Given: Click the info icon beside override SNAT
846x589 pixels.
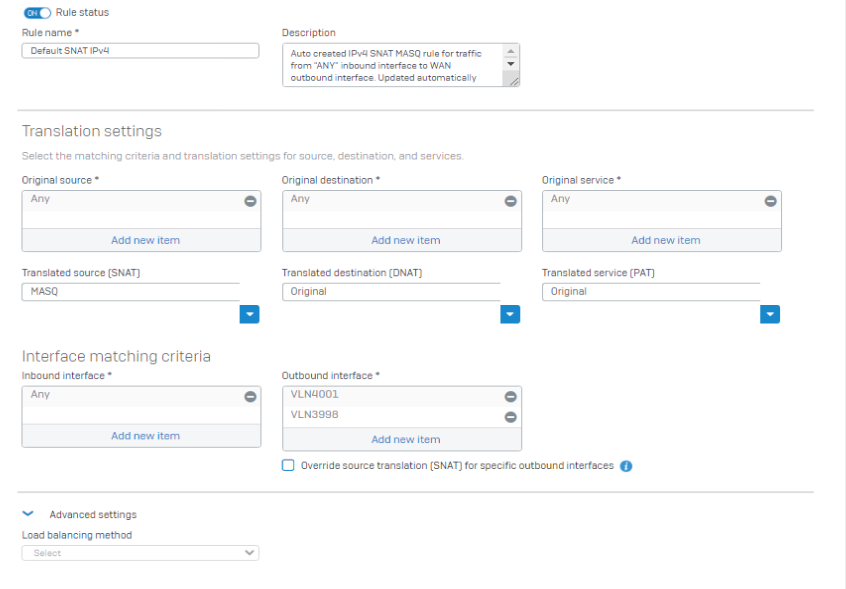Looking at the screenshot, I should [x=626, y=466].
